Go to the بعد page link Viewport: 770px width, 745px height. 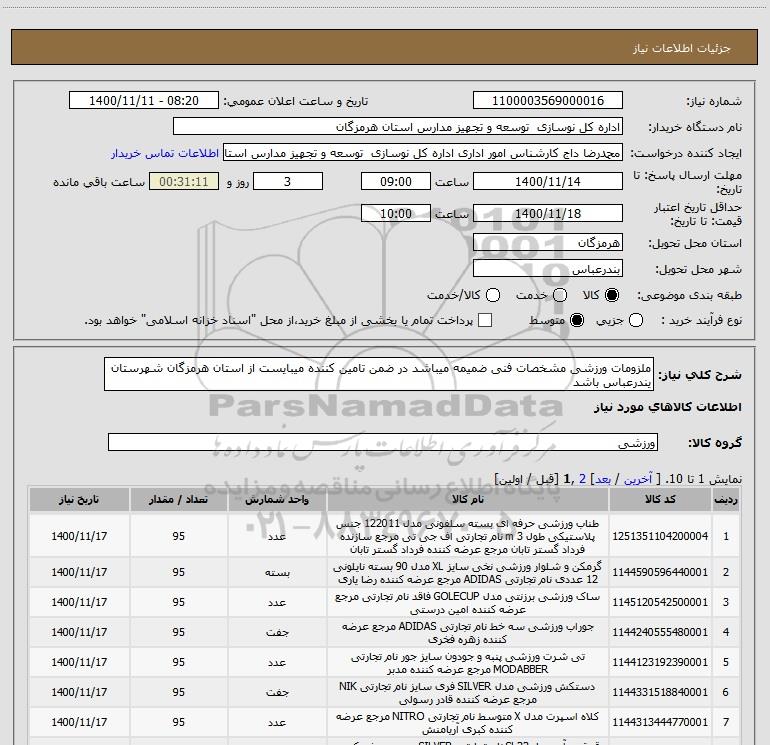(603, 479)
